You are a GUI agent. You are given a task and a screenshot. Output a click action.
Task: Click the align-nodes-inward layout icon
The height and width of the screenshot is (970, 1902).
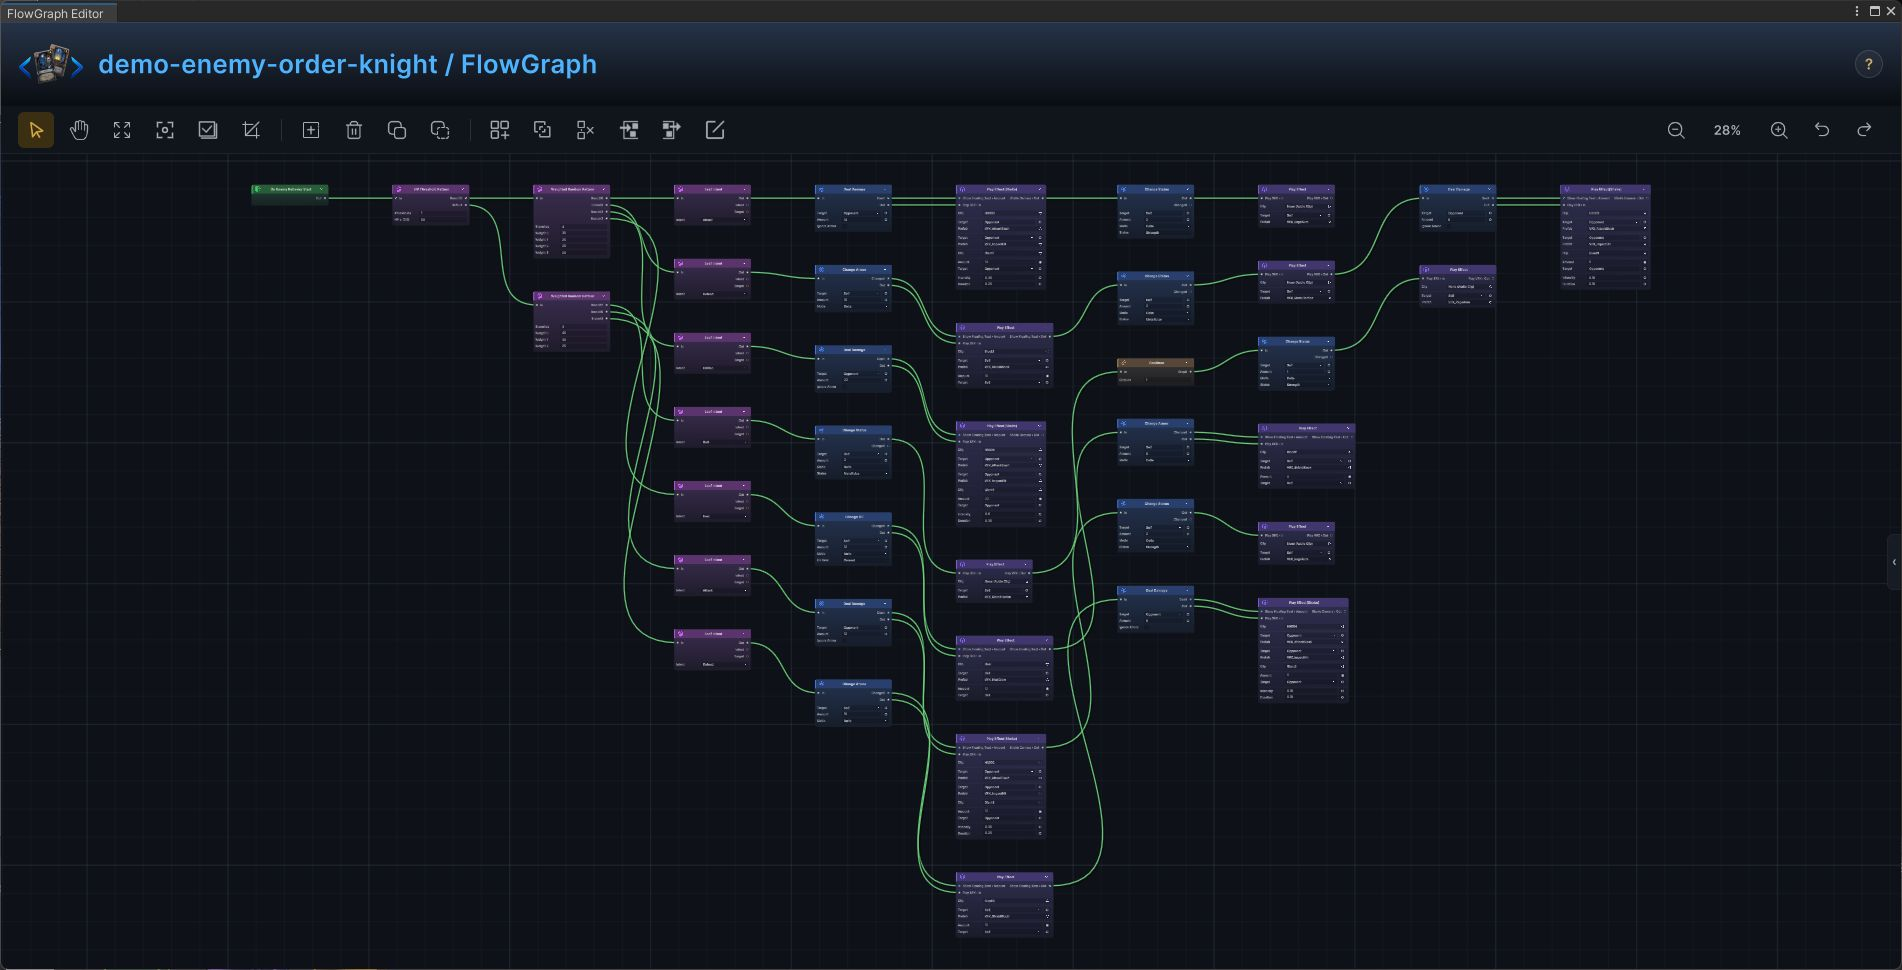pos(629,130)
